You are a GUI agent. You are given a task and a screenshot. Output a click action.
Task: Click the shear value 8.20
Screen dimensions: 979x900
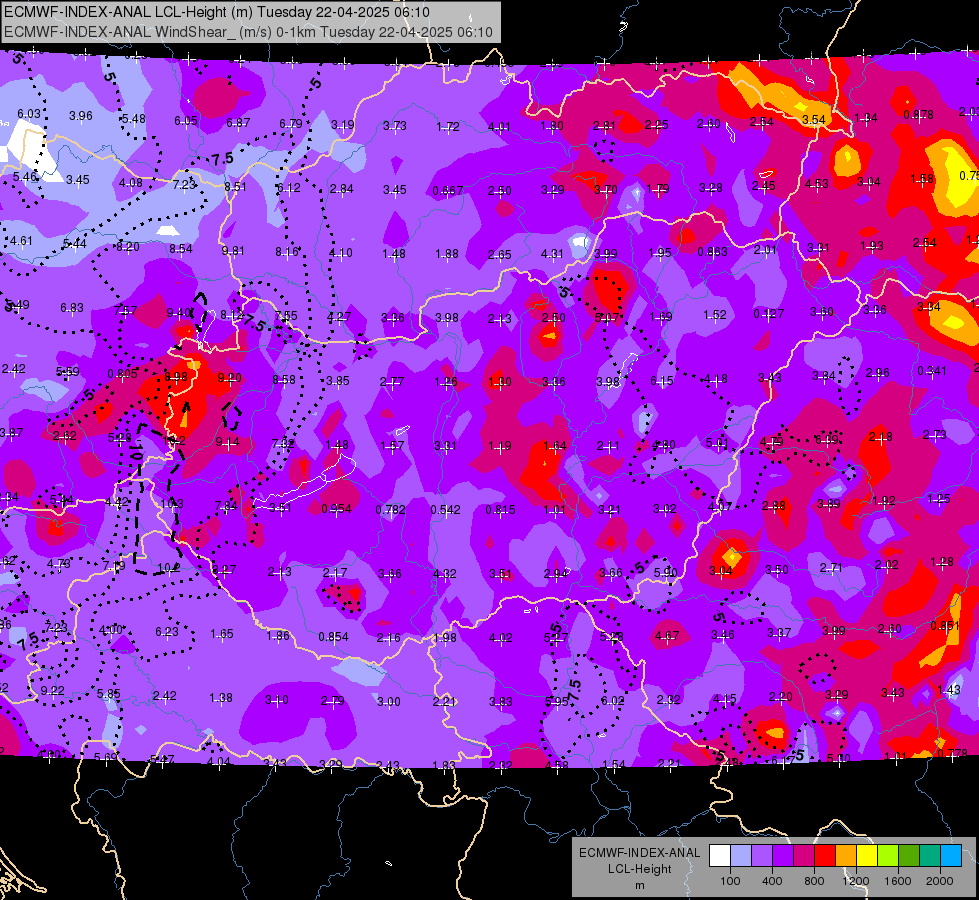(x=128, y=247)
